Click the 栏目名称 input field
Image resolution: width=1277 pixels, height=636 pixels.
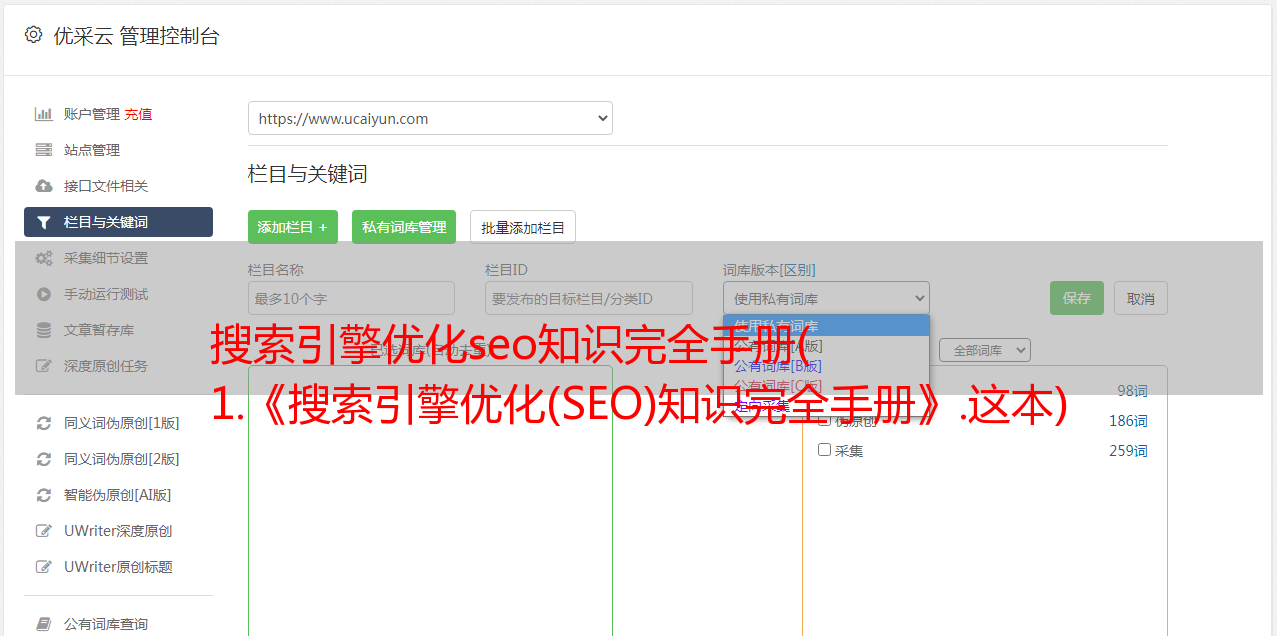click(x=351, y=298)
